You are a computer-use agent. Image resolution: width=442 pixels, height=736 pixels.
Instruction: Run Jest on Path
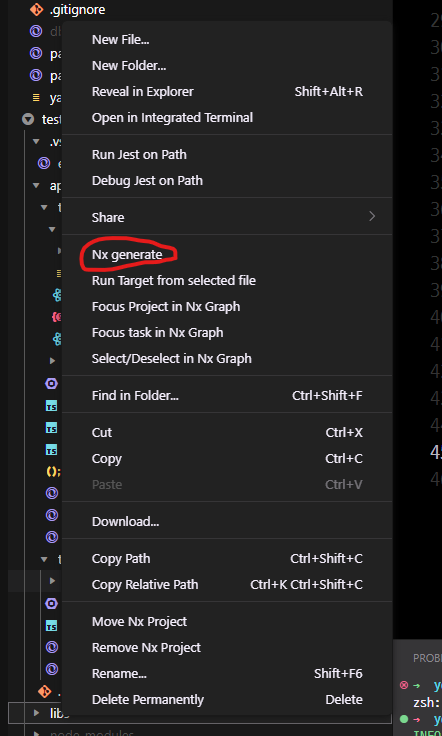(x=139, y=154)
